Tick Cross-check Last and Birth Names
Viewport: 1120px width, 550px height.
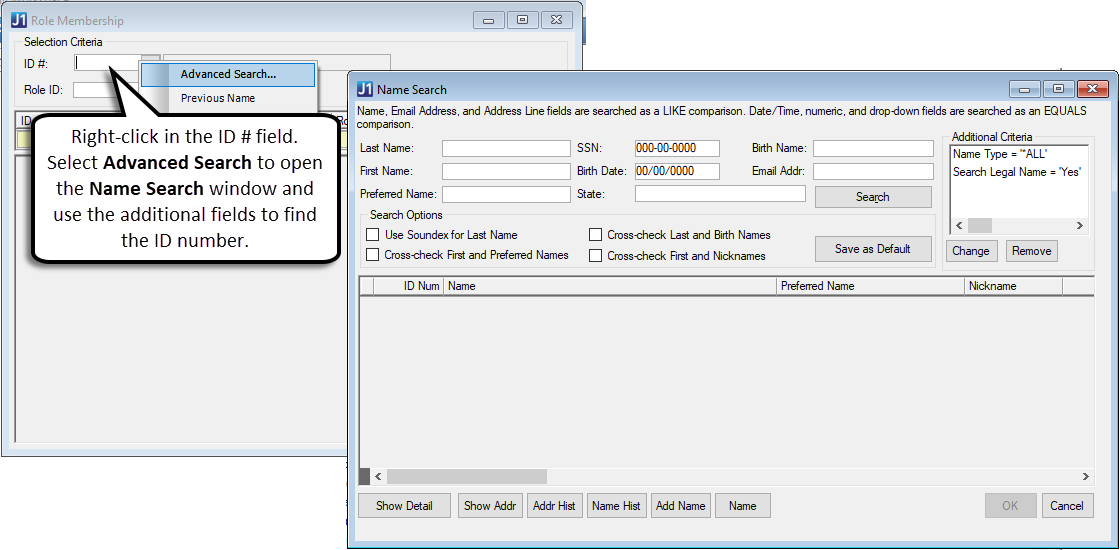tap(595, 235)
